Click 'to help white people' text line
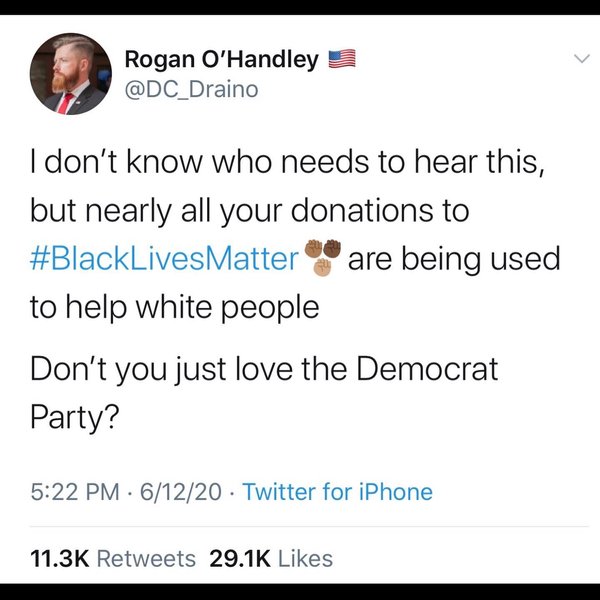The image size is (600, 600). click(x=174, y=307)
